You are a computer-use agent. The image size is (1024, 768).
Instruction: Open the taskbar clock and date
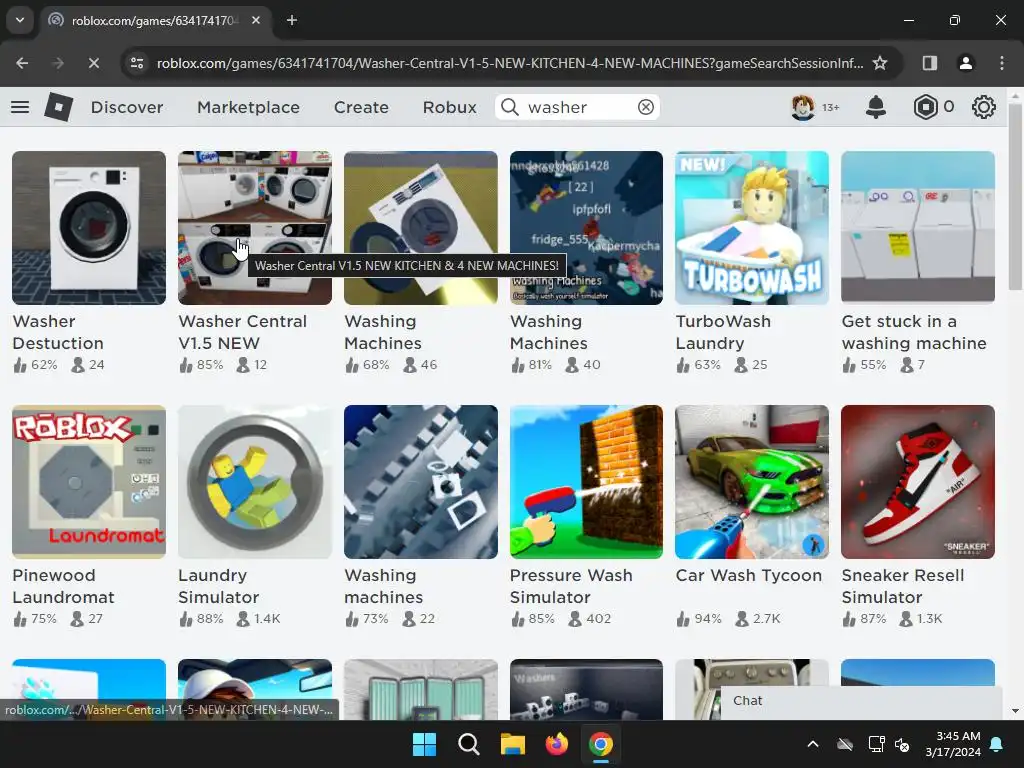[953, 744]
